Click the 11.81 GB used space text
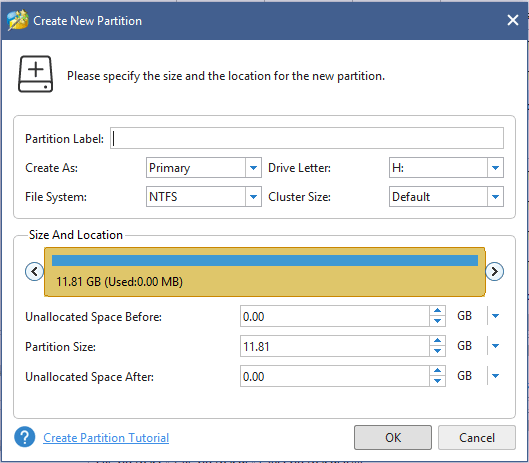This screenshot has height=463, width=529. (x=119, y=281)
